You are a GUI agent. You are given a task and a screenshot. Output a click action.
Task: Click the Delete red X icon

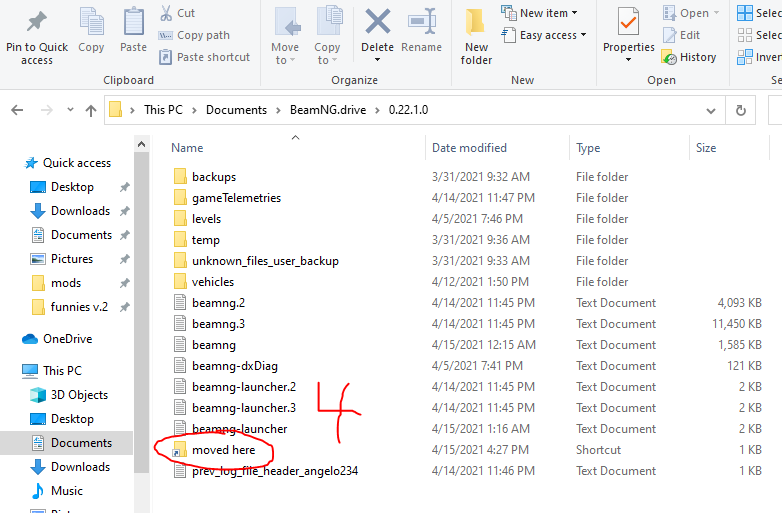click(378, 21)
